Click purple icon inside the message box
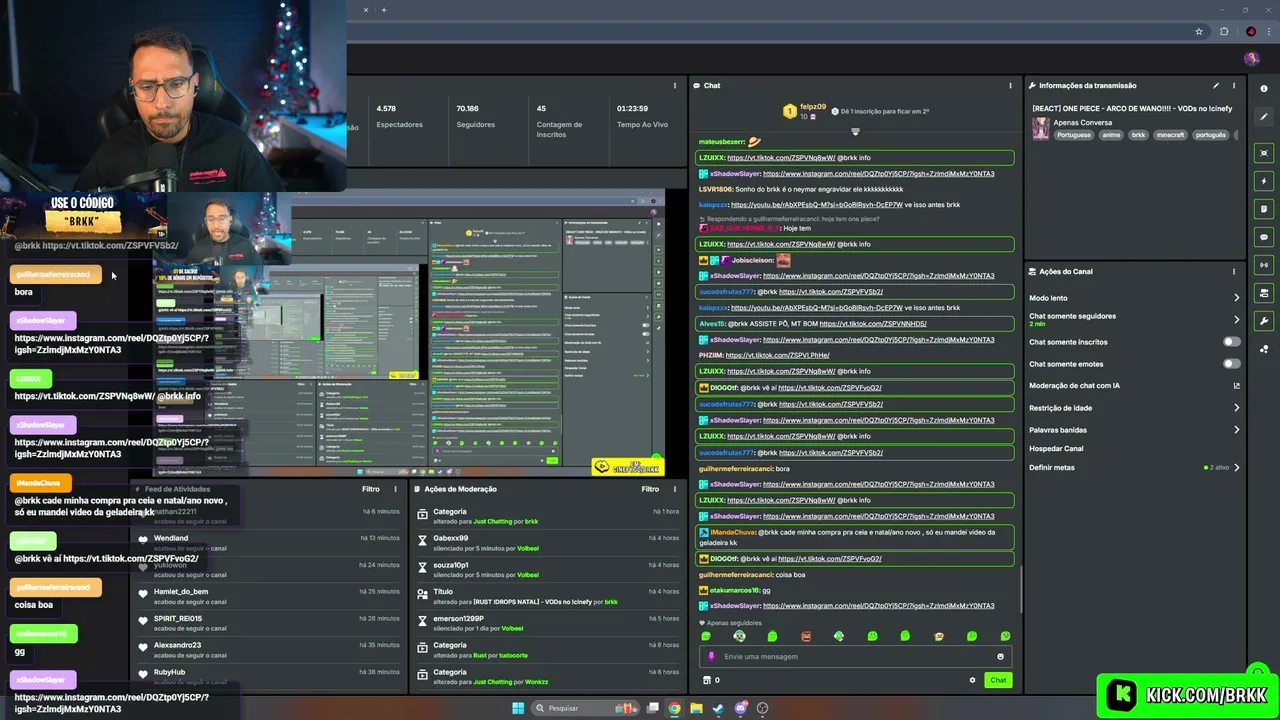The width and height of the screenshot is (1280, 720). (x=712, y=657)
